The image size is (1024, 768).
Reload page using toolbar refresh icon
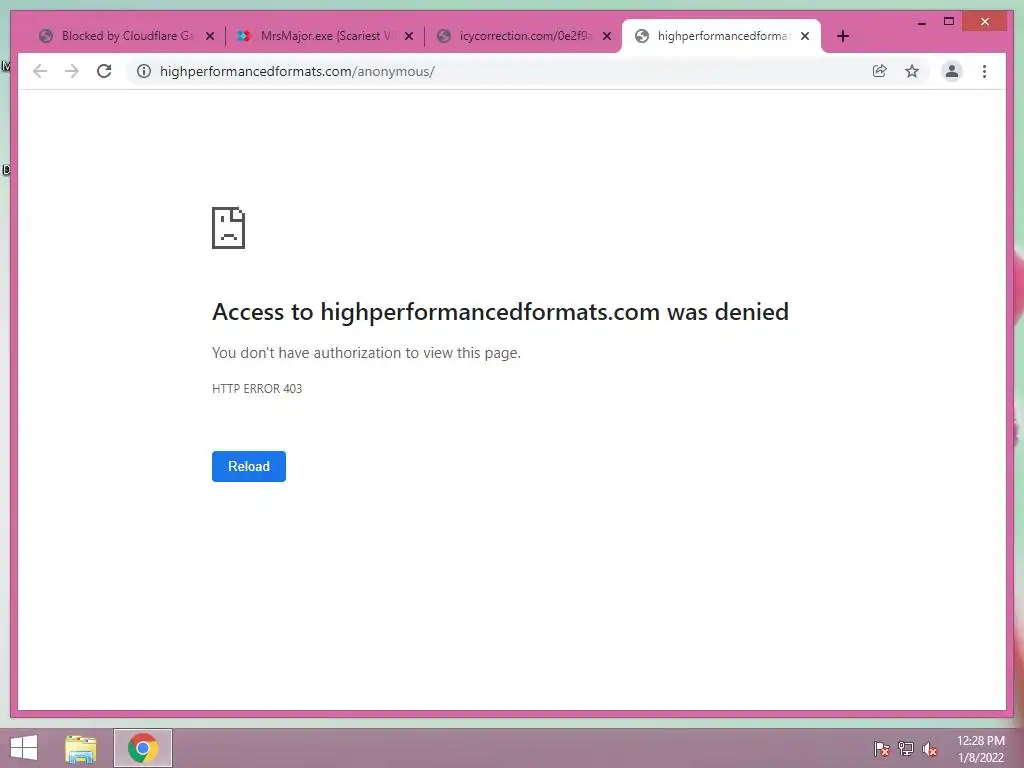104,71
